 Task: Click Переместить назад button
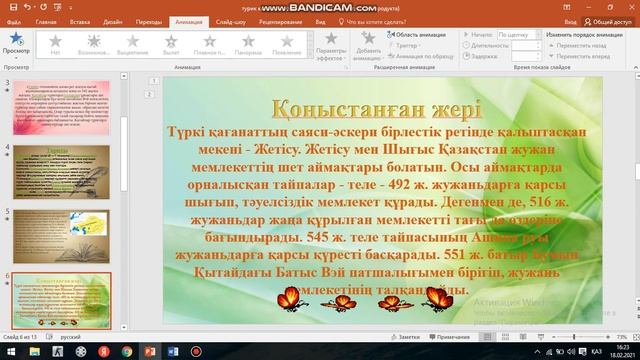coord(578,45)
